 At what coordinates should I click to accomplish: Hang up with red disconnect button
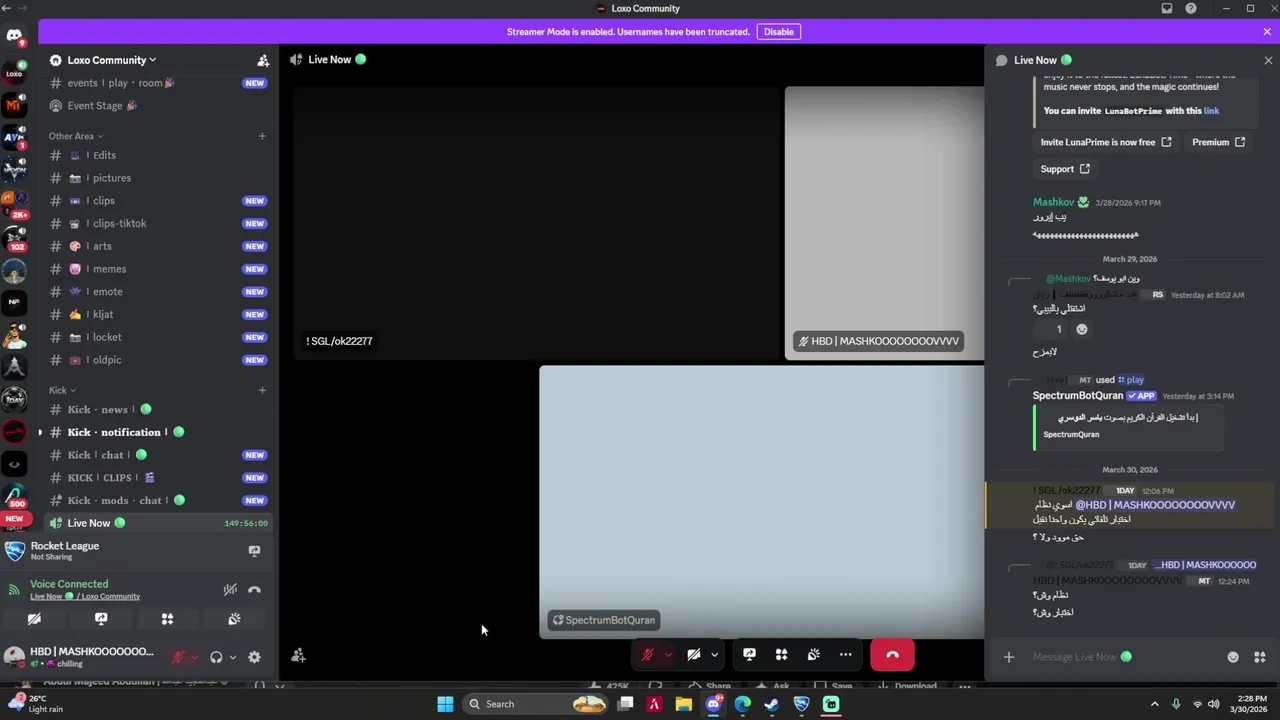(892, 655)
